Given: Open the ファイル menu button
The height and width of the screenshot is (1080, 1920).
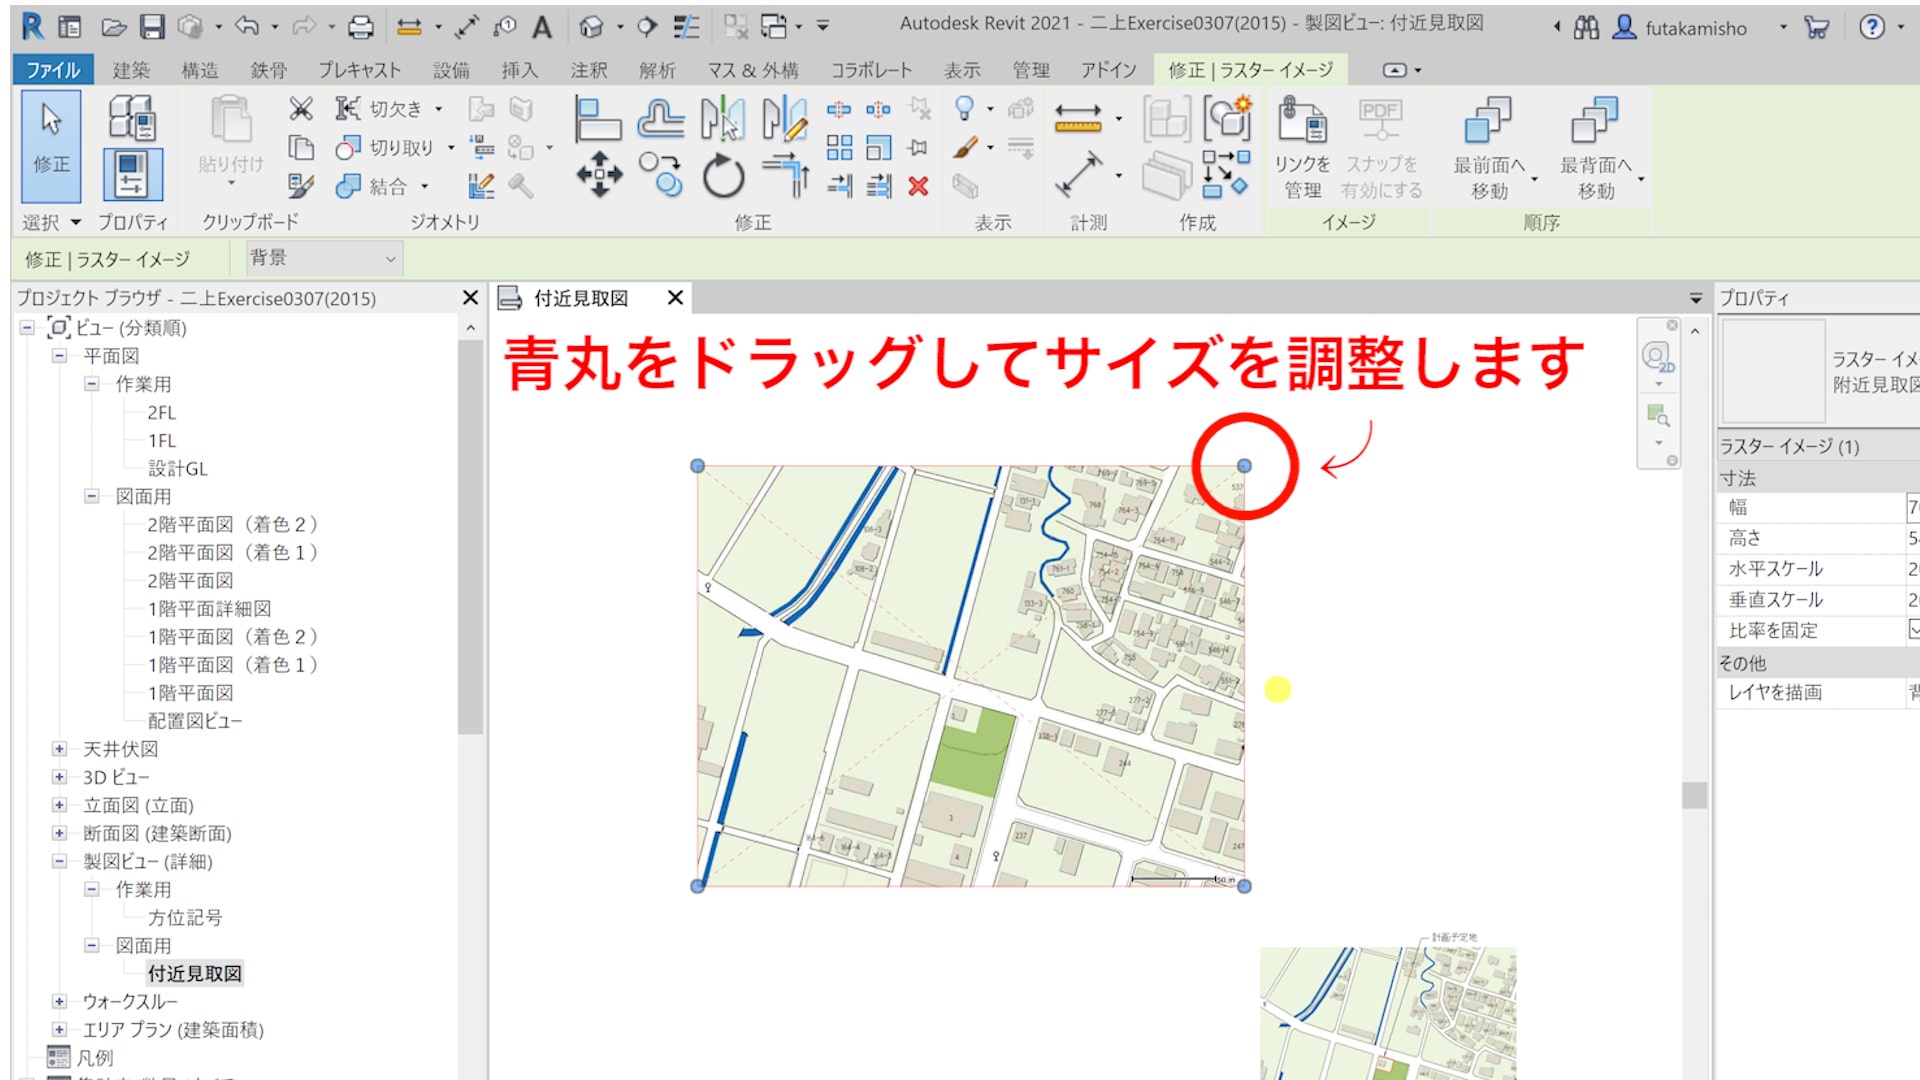Looking at the screenshot, I should click(52, 70).
